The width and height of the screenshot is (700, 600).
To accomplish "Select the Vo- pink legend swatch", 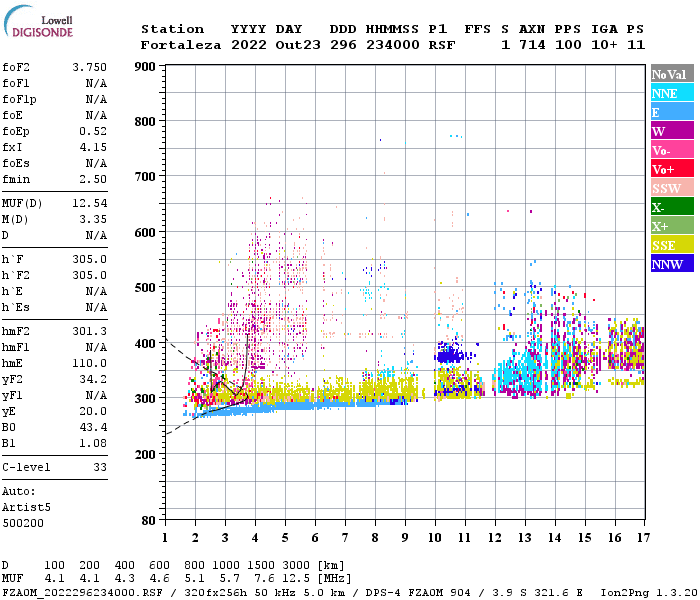I will (x=672, y=150).
